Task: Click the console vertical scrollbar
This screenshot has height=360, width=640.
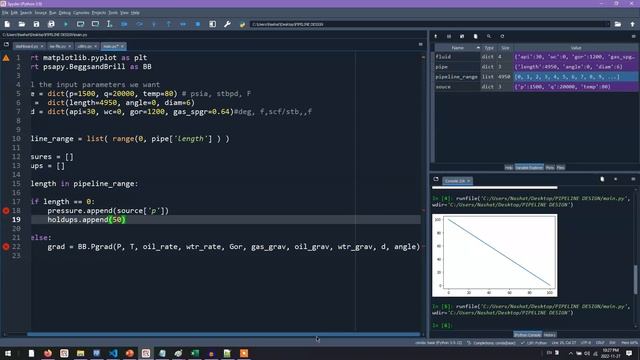Action: tap(635, 280)
